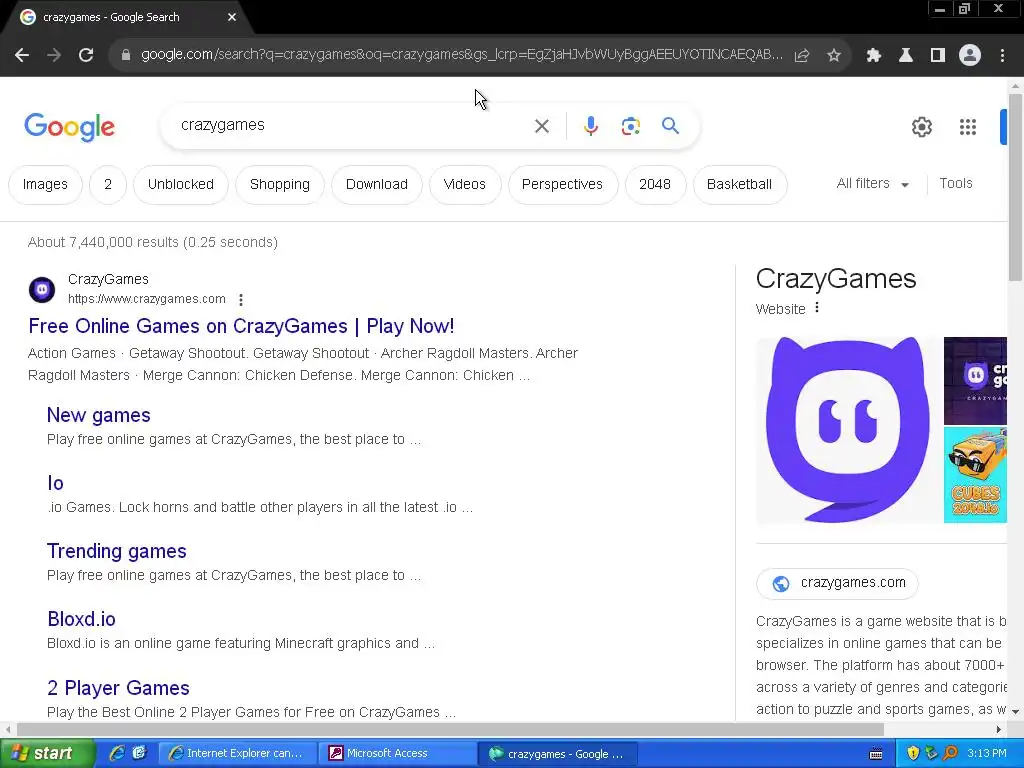
Task: Click the horizontal scrollbar thumb
Action: point(450,729)
